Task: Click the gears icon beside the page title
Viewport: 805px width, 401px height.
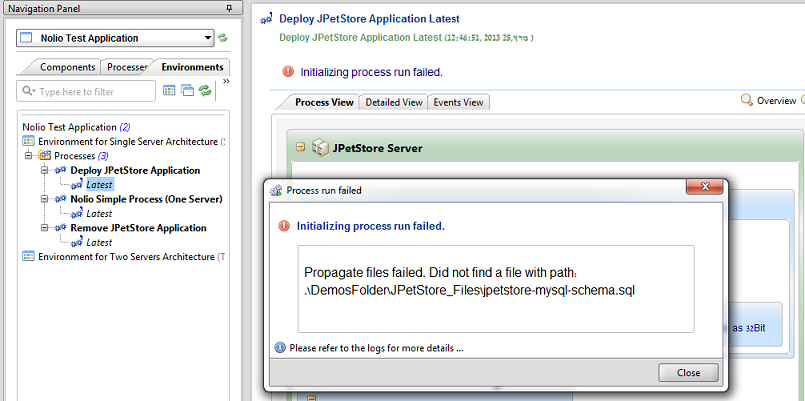Action: (x=266, y=20)
